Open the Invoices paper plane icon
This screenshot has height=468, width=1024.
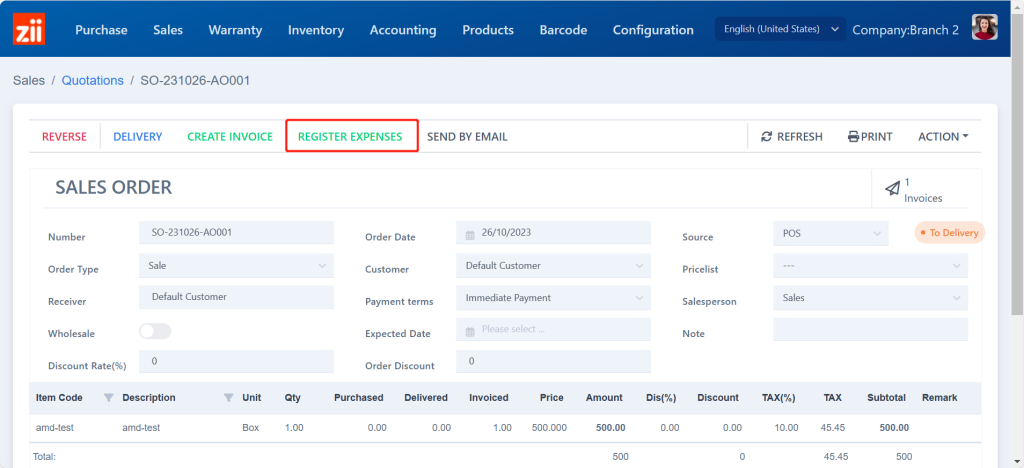(x=892, y=189)
